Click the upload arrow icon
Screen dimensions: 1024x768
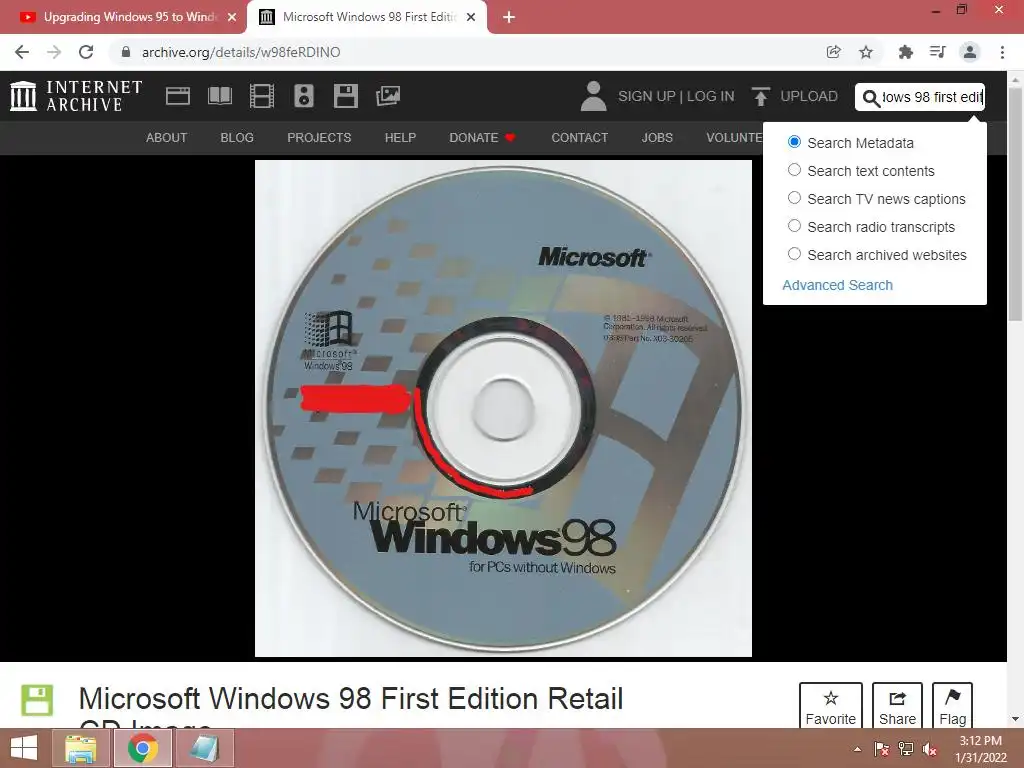(760, 96)
